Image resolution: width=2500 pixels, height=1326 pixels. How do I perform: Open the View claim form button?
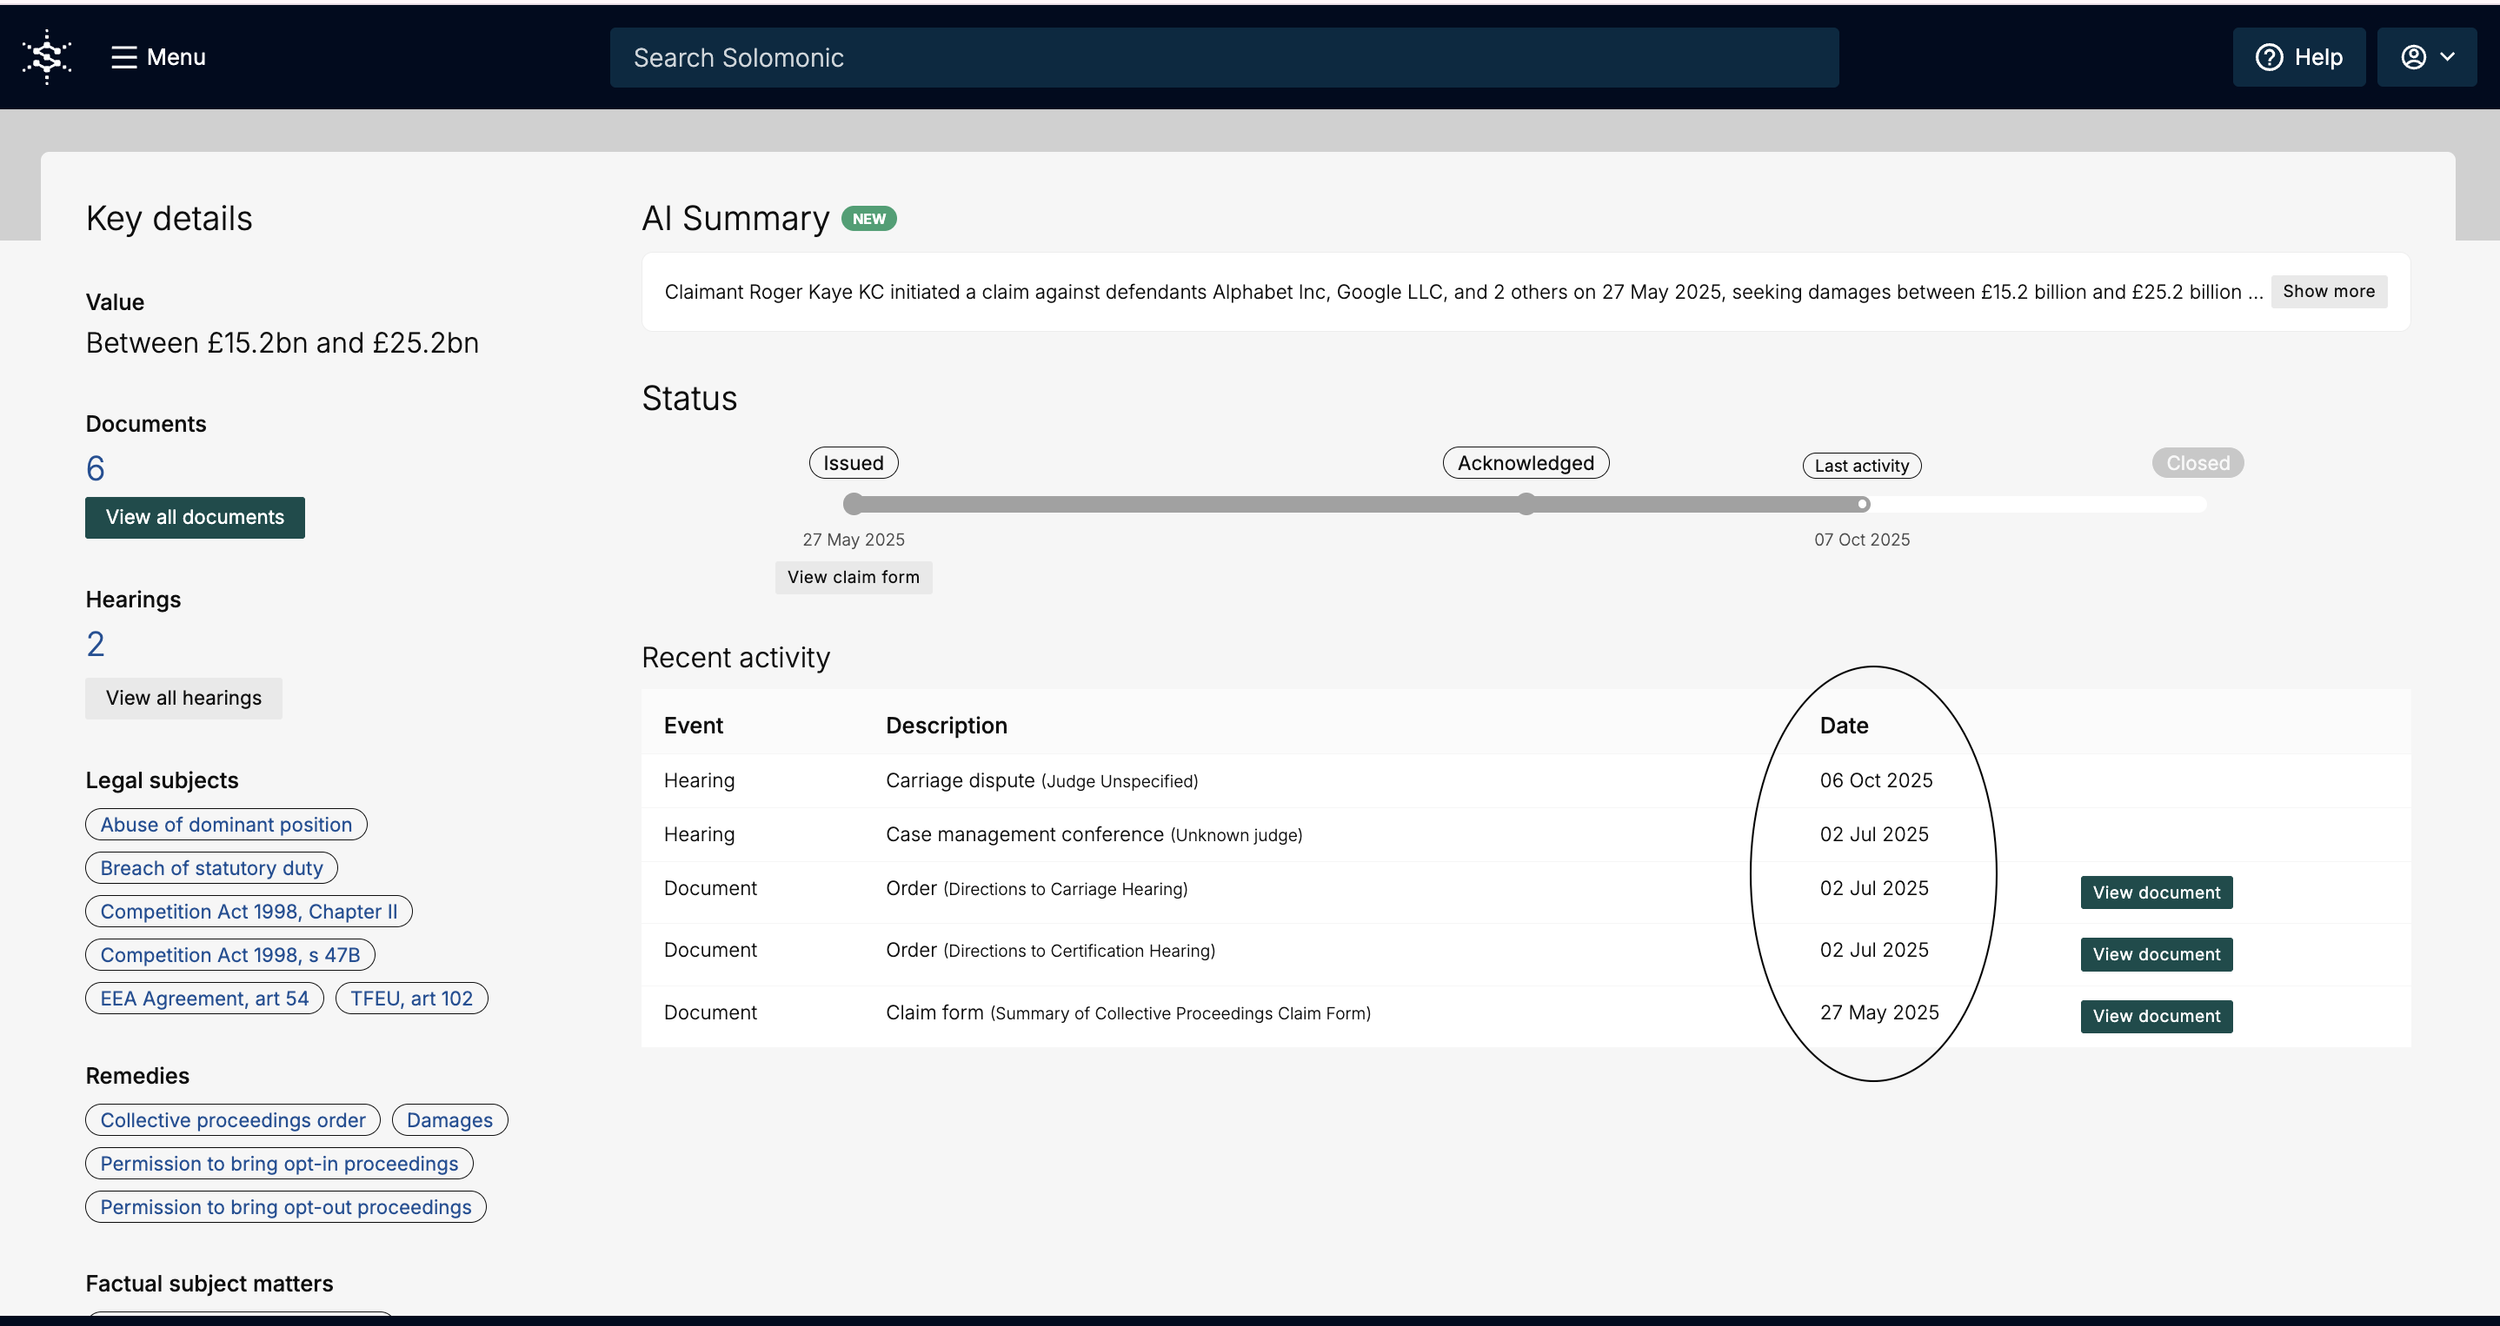tap(853, 577)
